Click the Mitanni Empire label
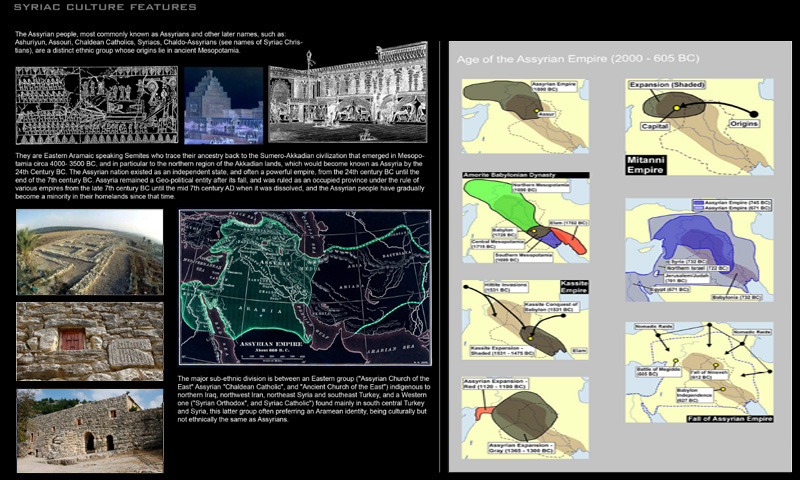 click(x=645, y=165)
